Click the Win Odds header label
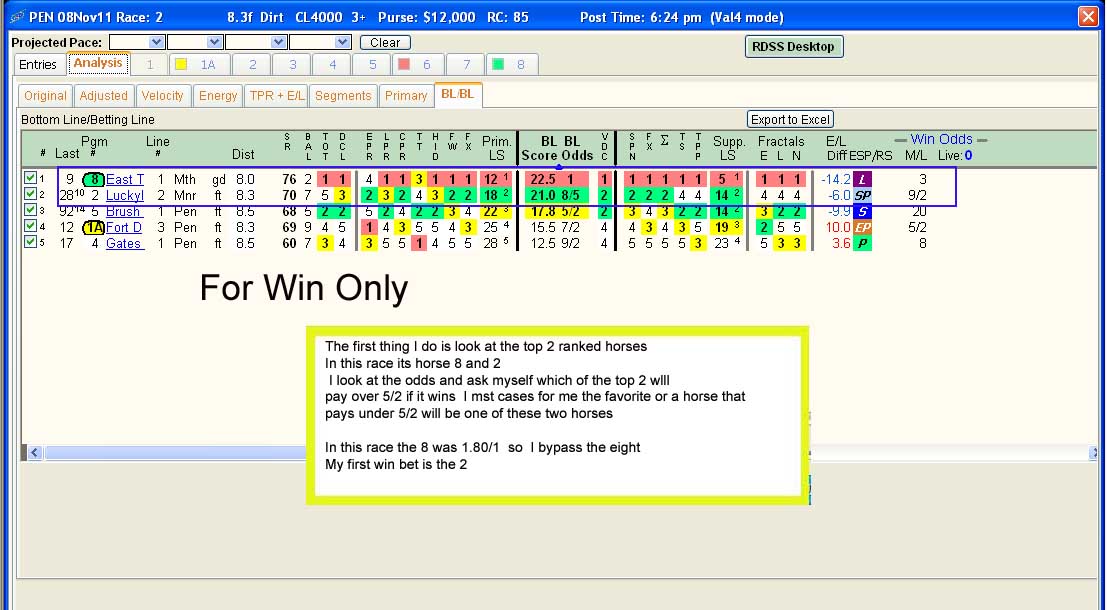Screen dimensions: 1107x610 point(941,139)
